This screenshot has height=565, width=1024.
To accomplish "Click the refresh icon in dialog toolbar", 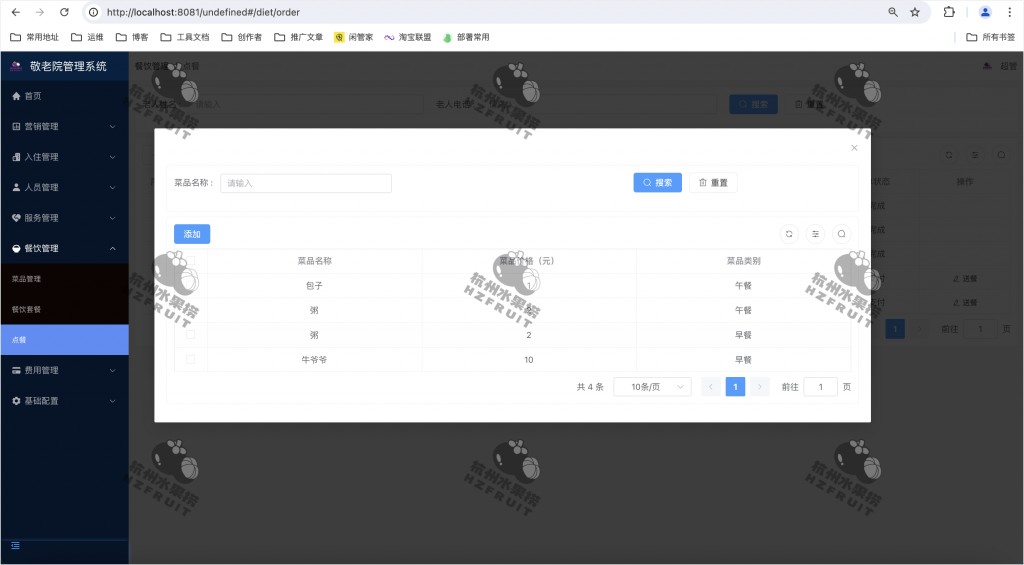I will [789, 234].
